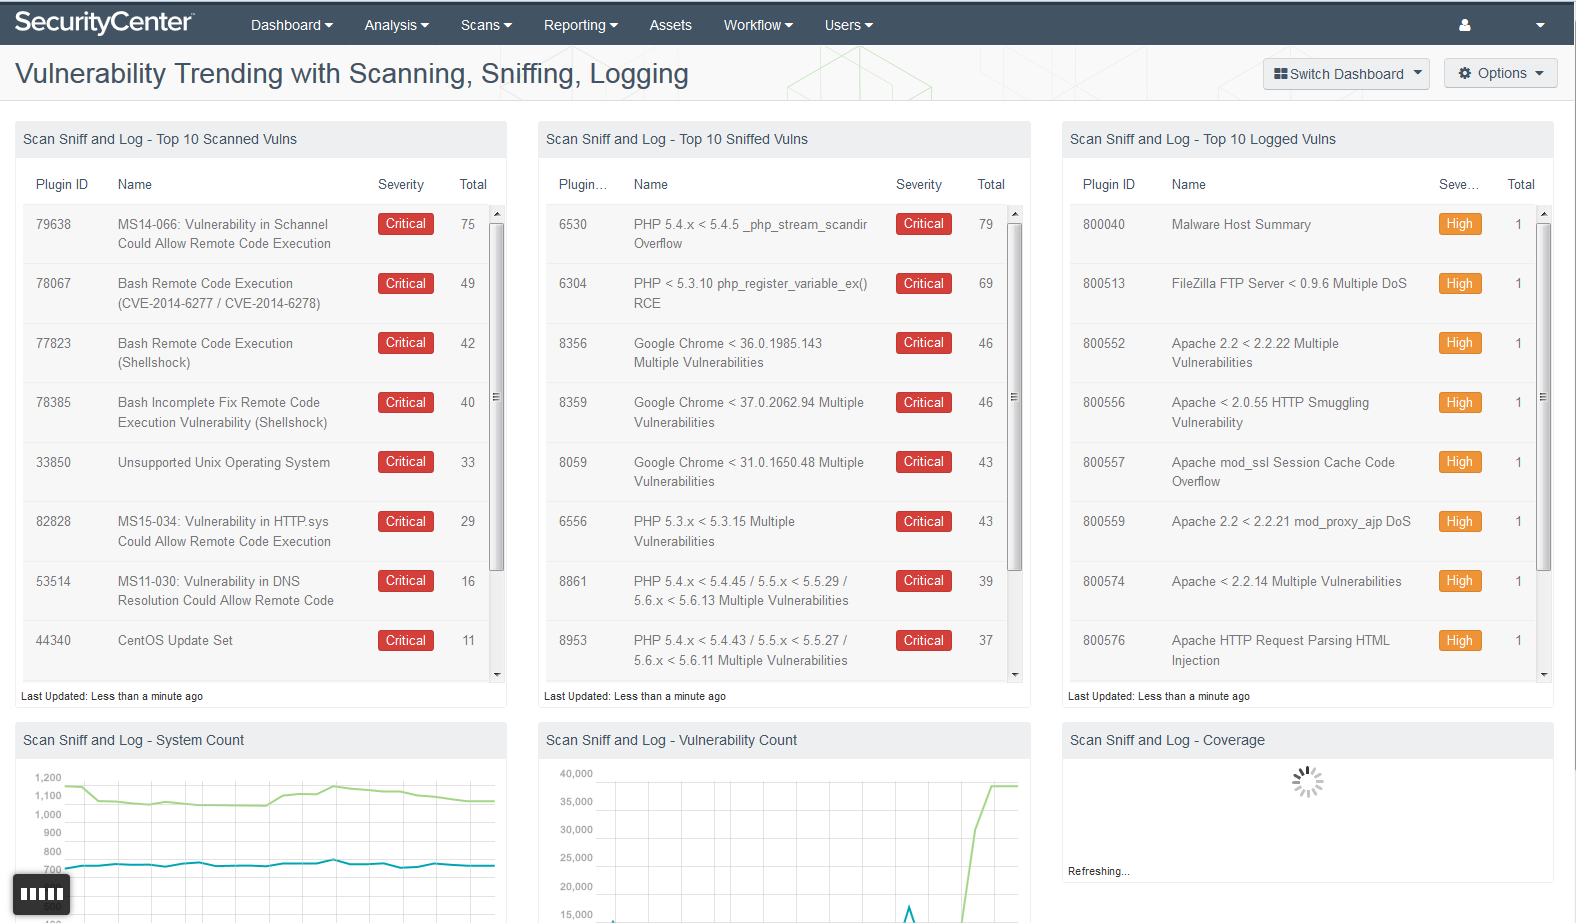The image size is (1576, 923).
Task: Click plugin ID 8861
Action: [x=573, y=582]
